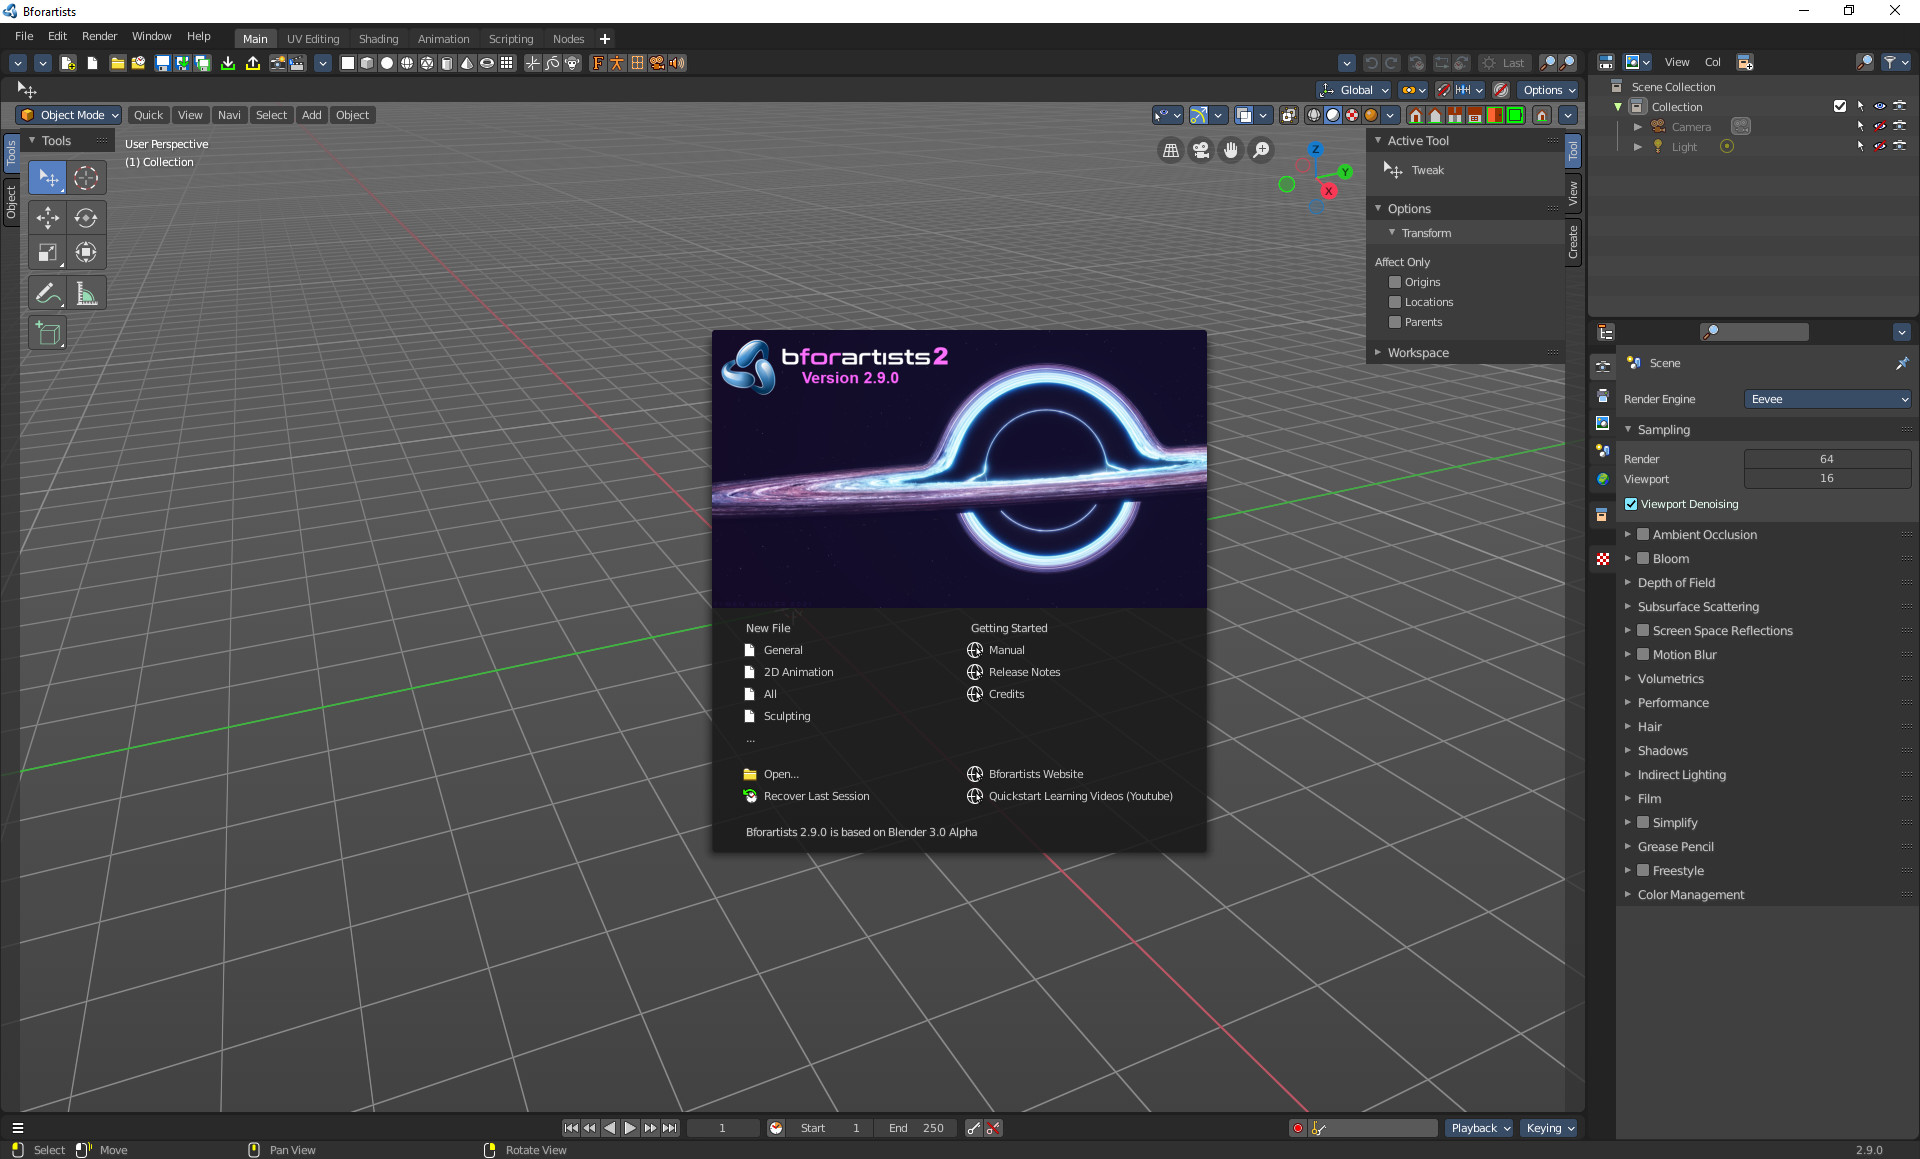The width and height of the screenshot is (1920, 1159).
Task: Expand the Color Management section
Action: [1690, 894]
